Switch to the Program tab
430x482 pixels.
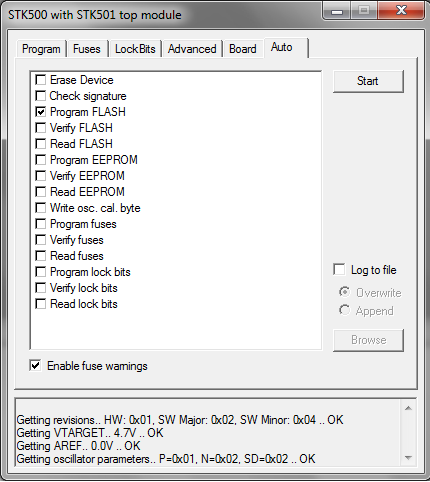coord(41,49)
